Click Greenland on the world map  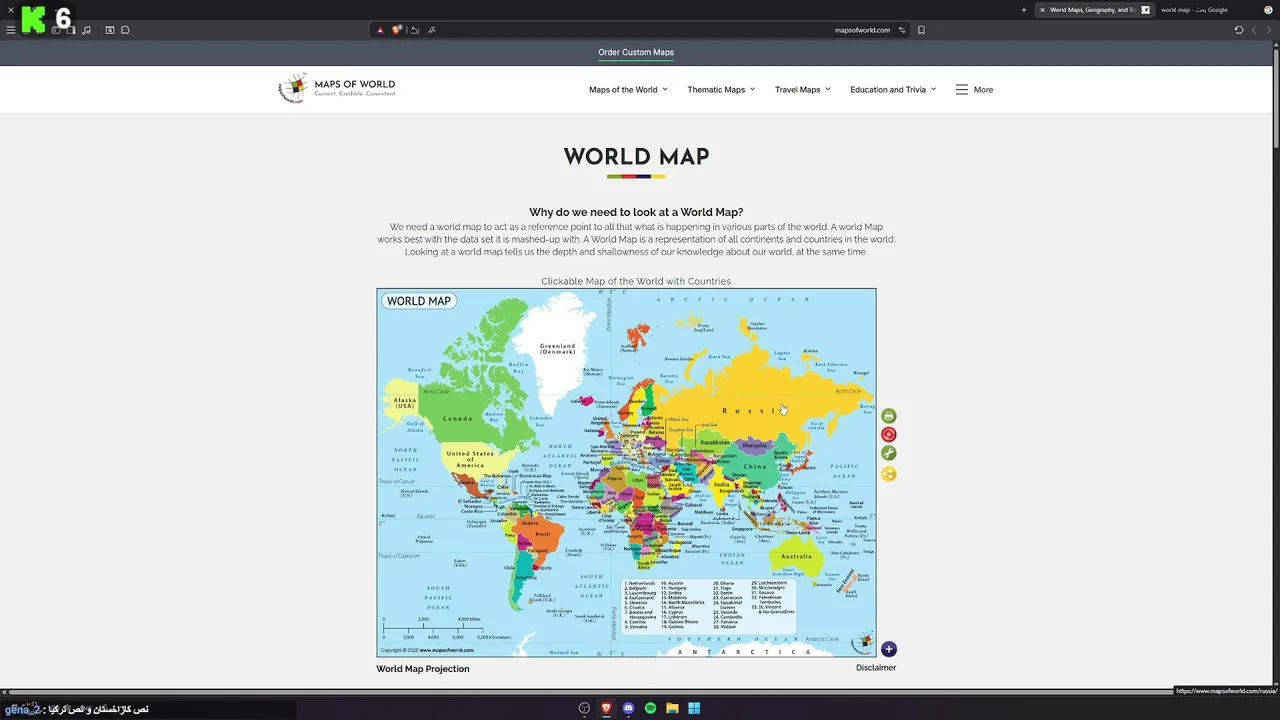[557, 349]
